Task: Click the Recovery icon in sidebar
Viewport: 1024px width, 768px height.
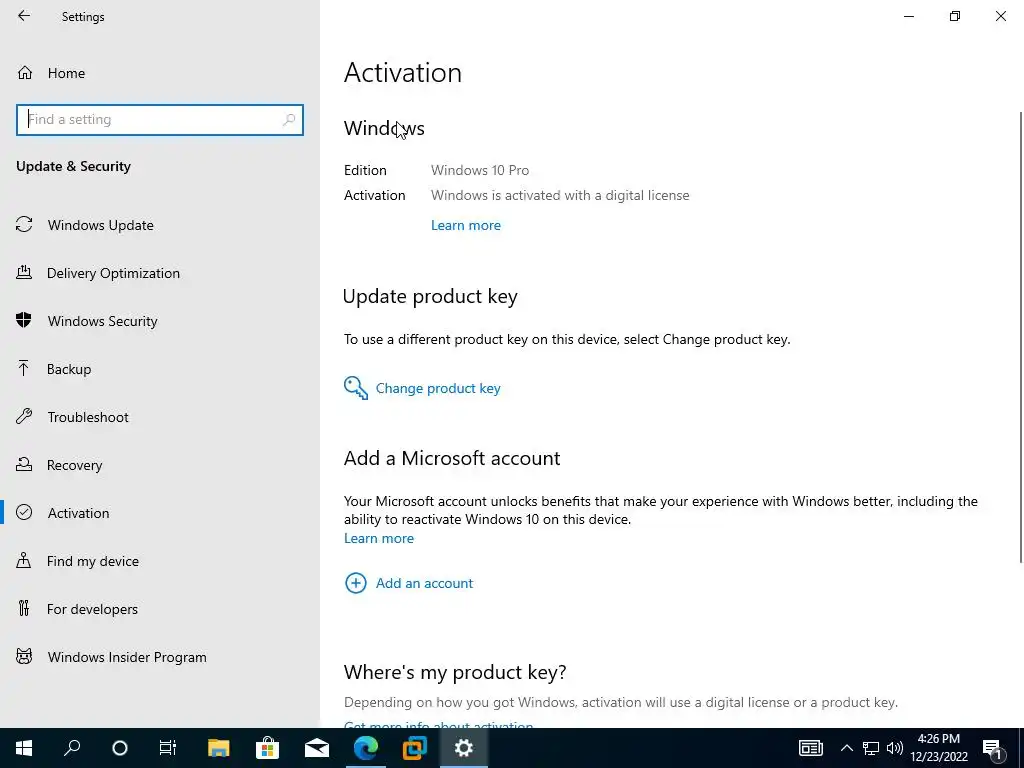Action: coord(24,464)
